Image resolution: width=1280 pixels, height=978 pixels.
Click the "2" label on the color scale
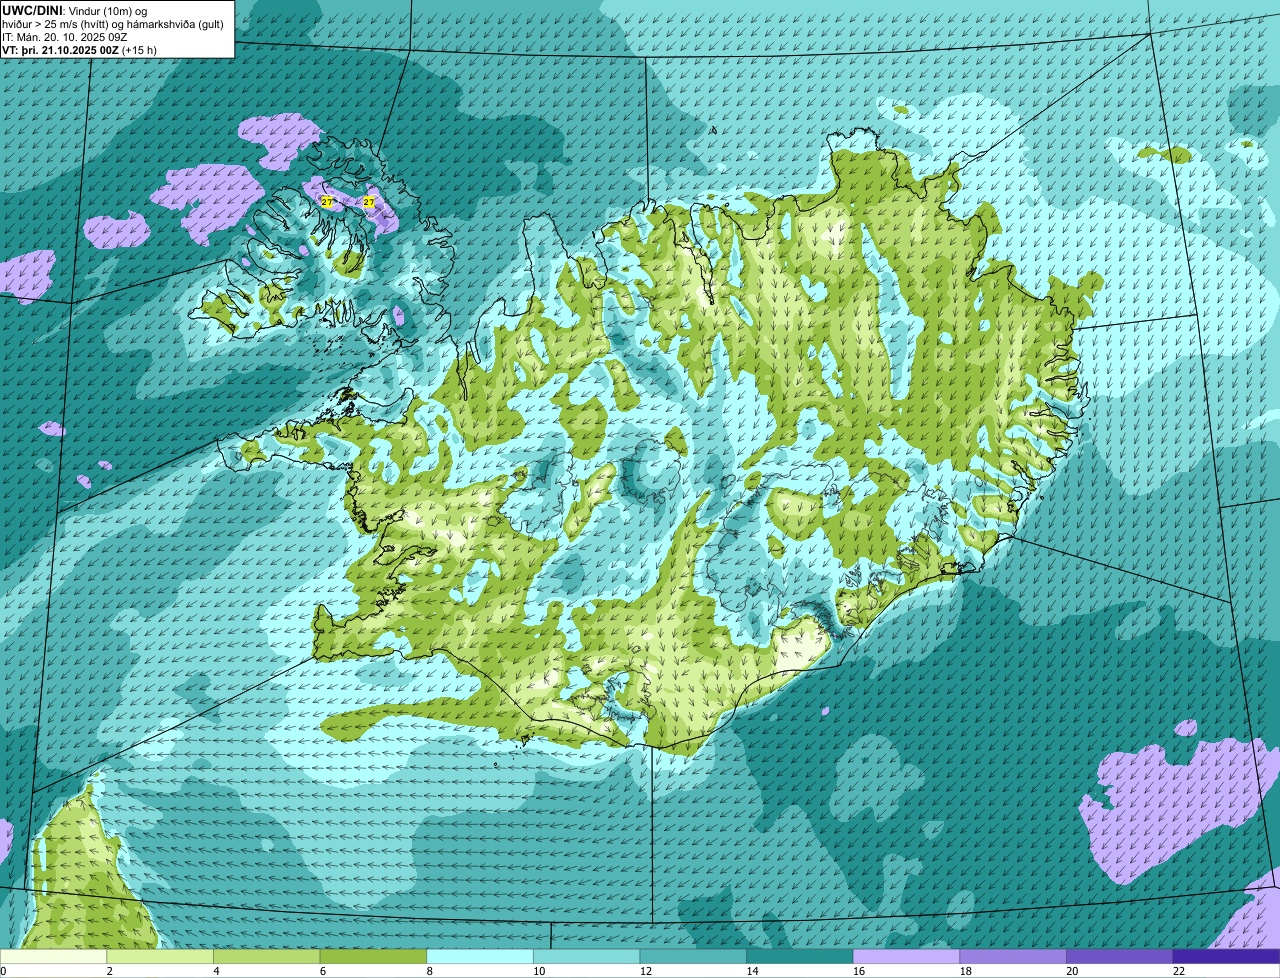109,971
